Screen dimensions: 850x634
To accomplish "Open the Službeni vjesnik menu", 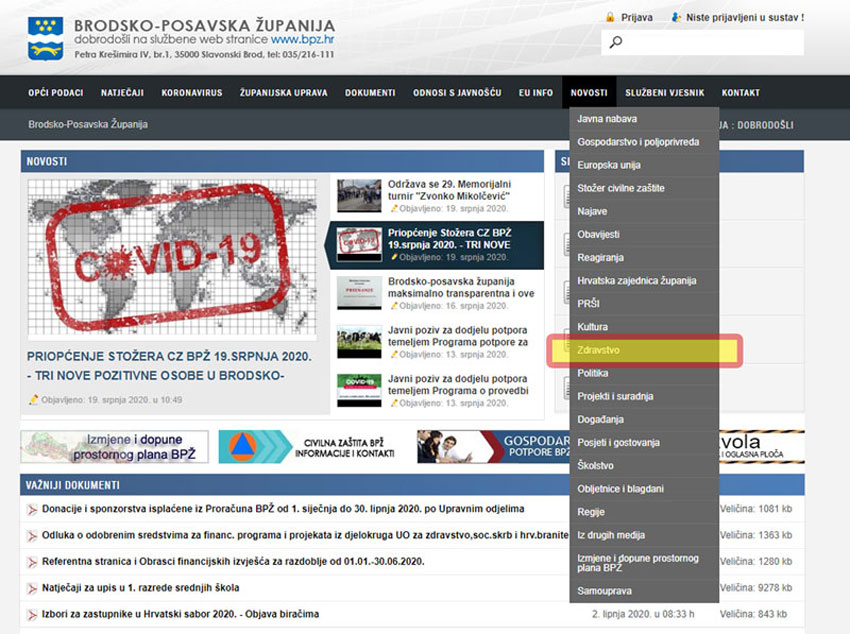I will point(664,93).
